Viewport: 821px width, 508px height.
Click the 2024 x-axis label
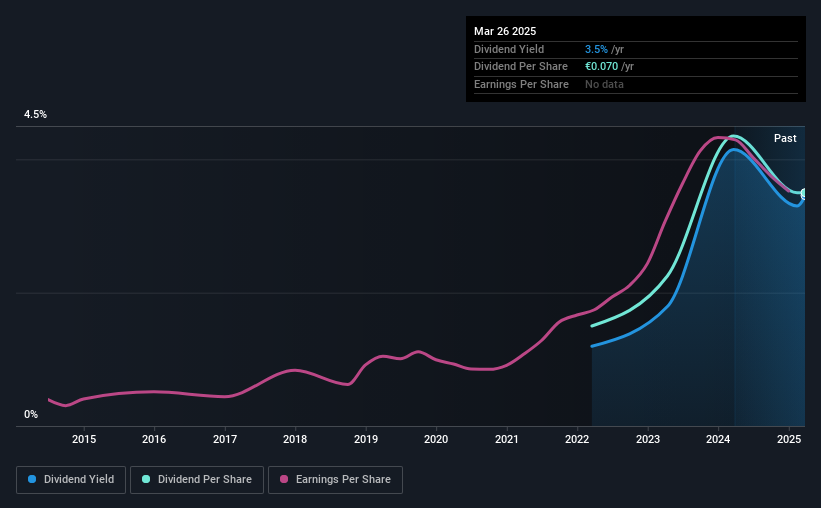click(718, 439)
